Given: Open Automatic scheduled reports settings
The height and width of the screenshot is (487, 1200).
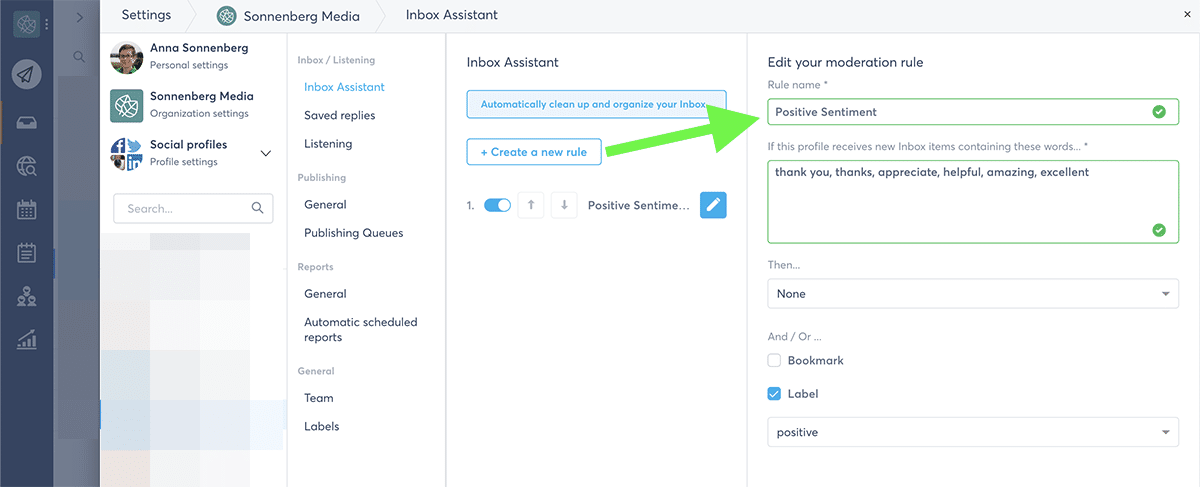Looking at the screenshot, I should point(361,330).
